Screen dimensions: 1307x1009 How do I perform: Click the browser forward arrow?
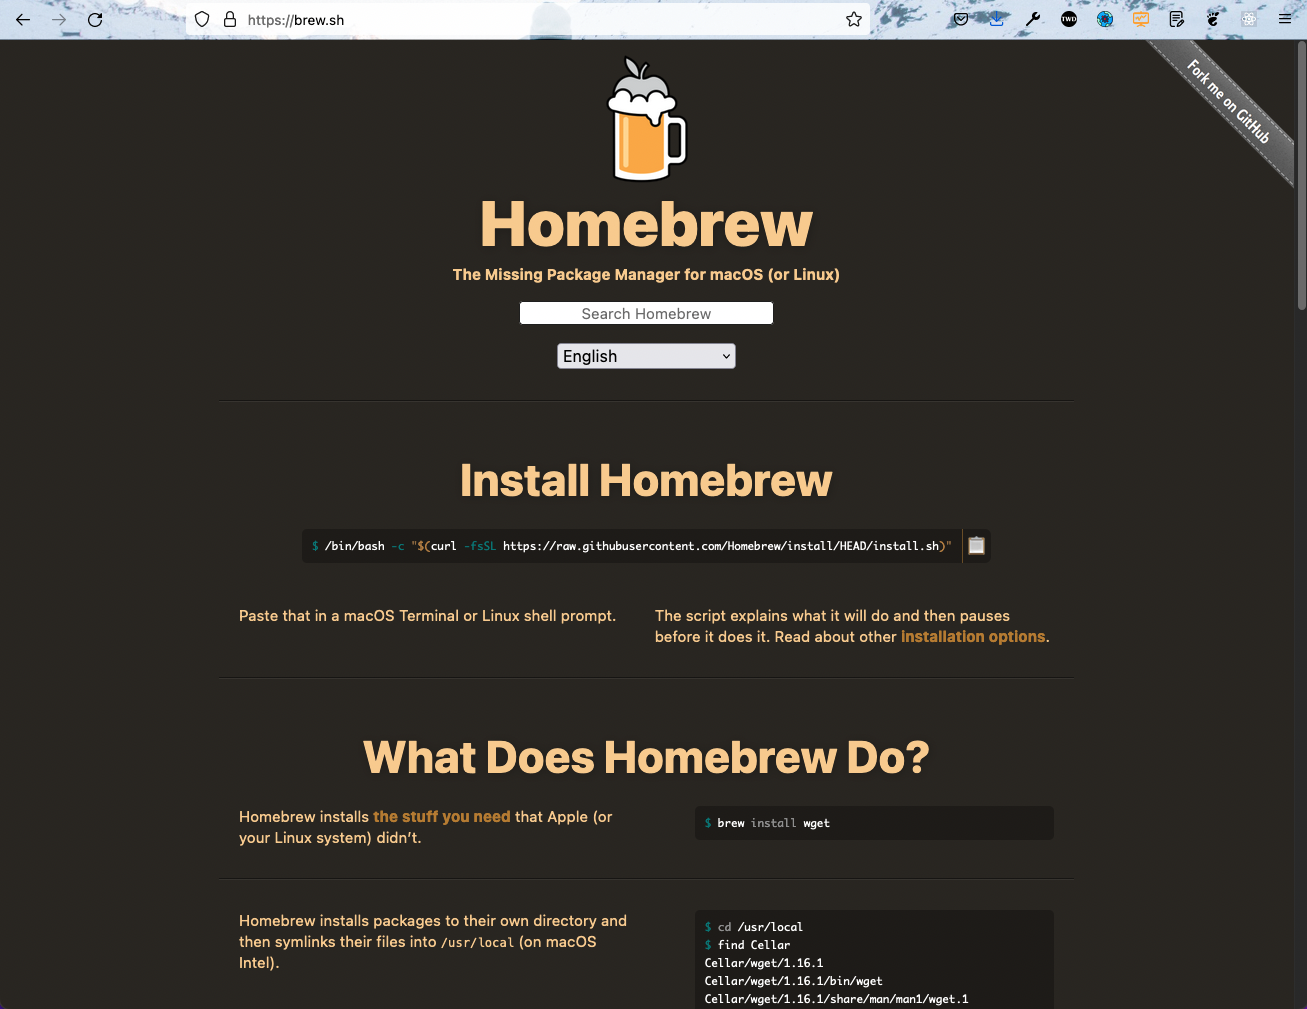click(x=59, y=19)
